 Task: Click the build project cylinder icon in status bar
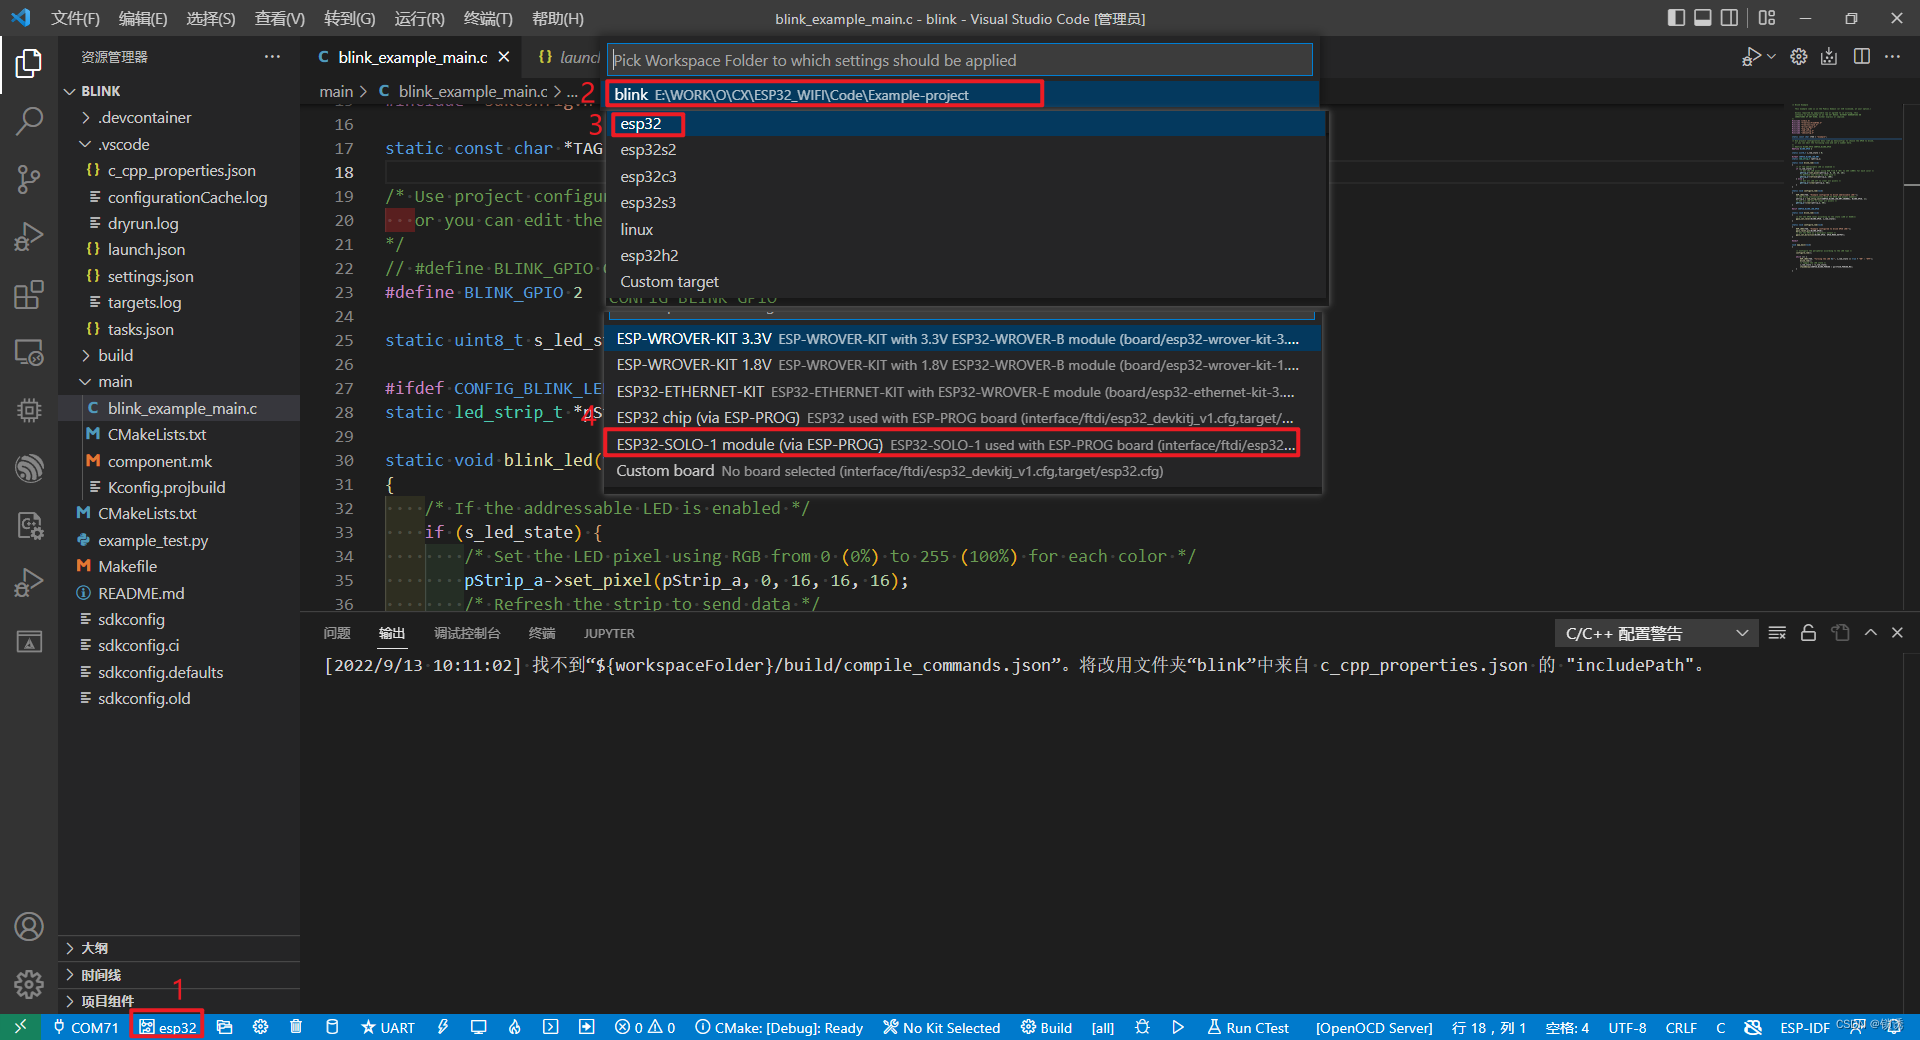click(x=332, y=1027)
